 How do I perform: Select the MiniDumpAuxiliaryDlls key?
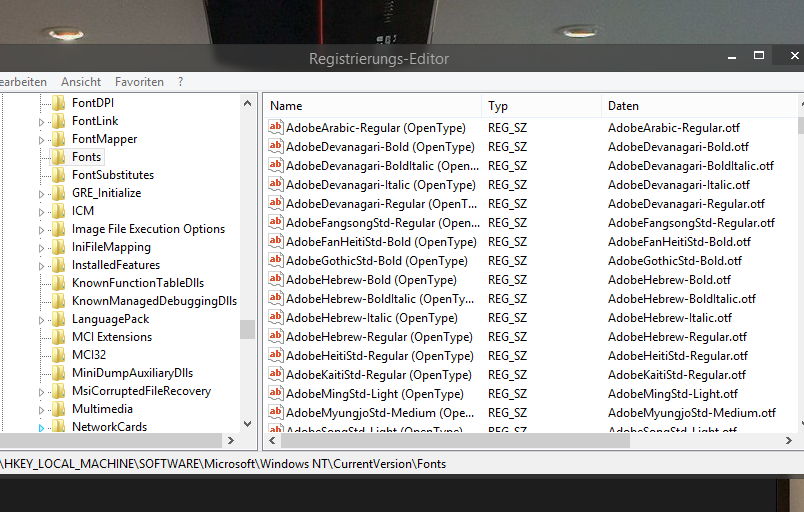(132, 373)
